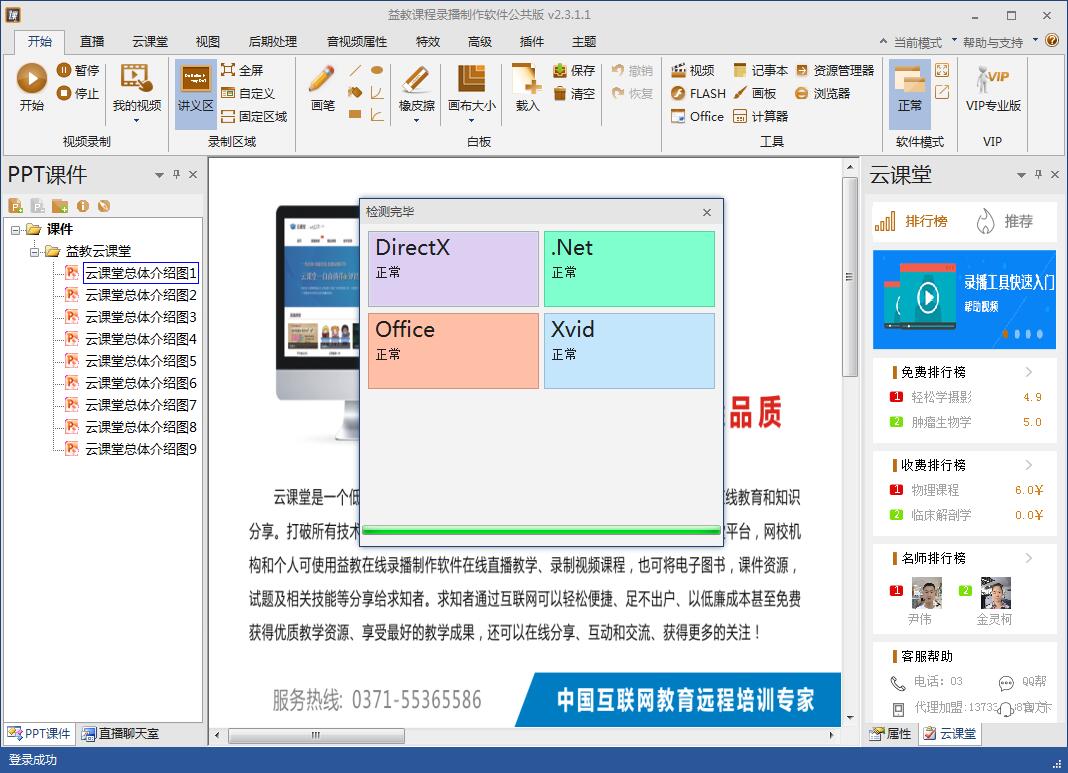Expand the 橡皮擦 dropdown arrow
Image resolution: width=1068 pixels, height=773 pixels.
(416, 121)
